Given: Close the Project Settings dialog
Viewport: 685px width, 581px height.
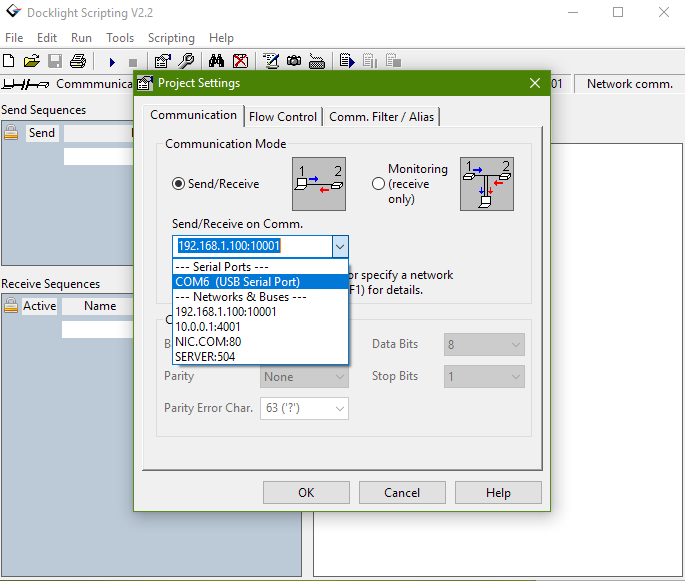Looking at the screenshot, I should tap(535, 83).
